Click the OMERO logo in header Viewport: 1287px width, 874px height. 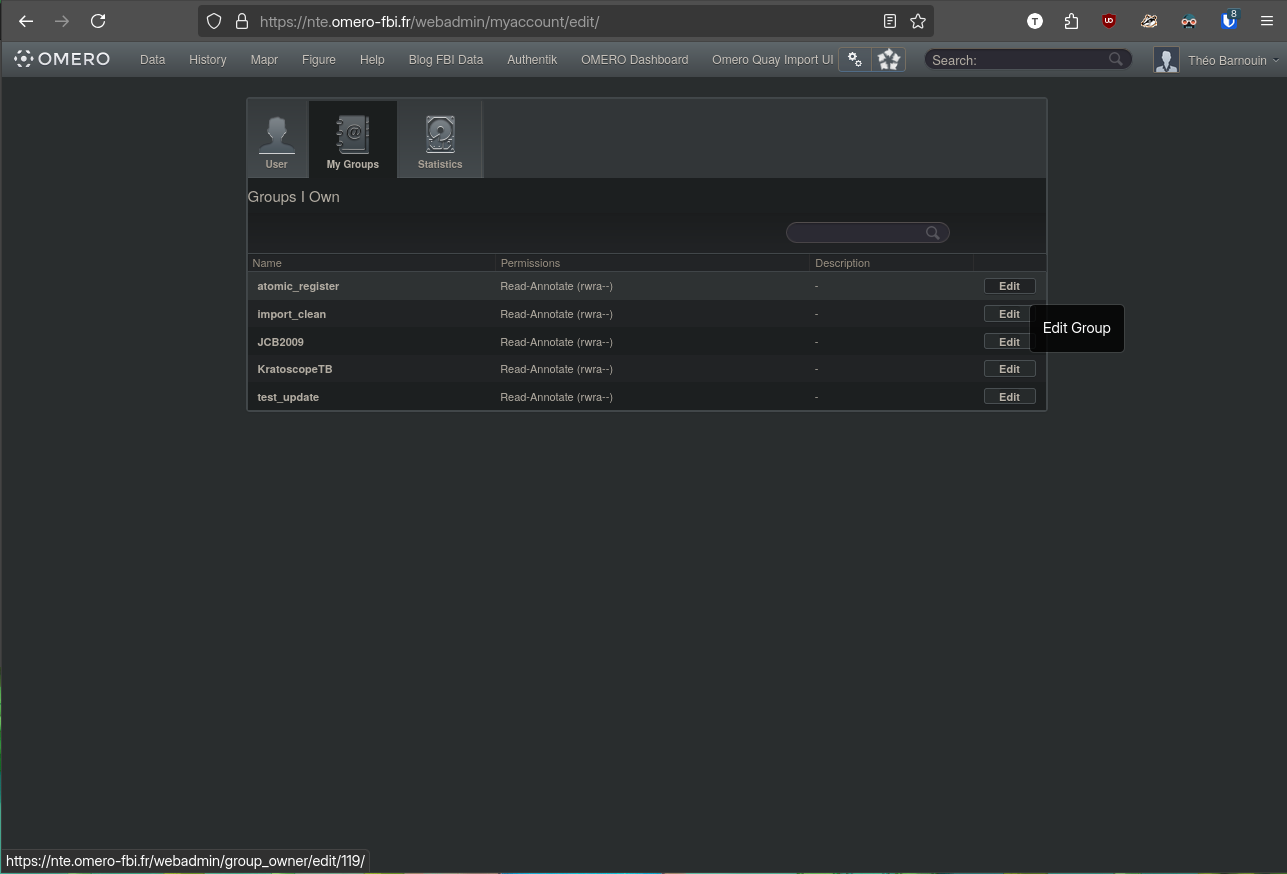coord(62,59)
